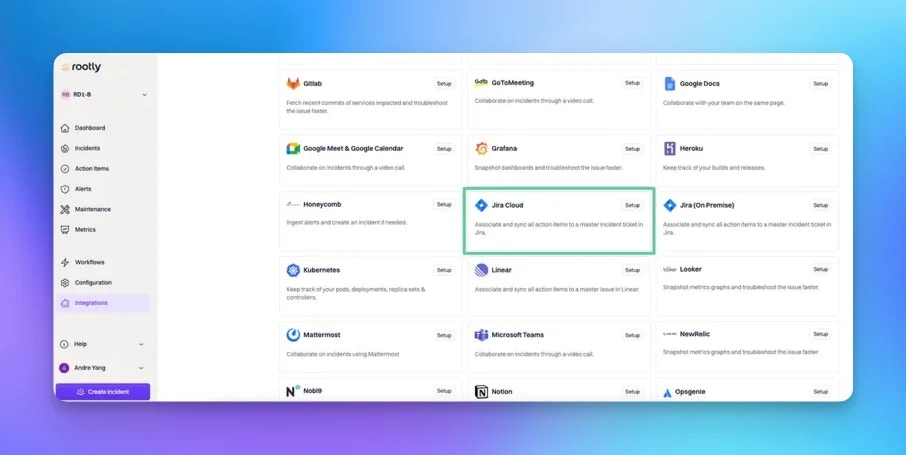This screenshot has width=906, height=455.
Task: Click the Heroku logo
Action: click(670, 149)
